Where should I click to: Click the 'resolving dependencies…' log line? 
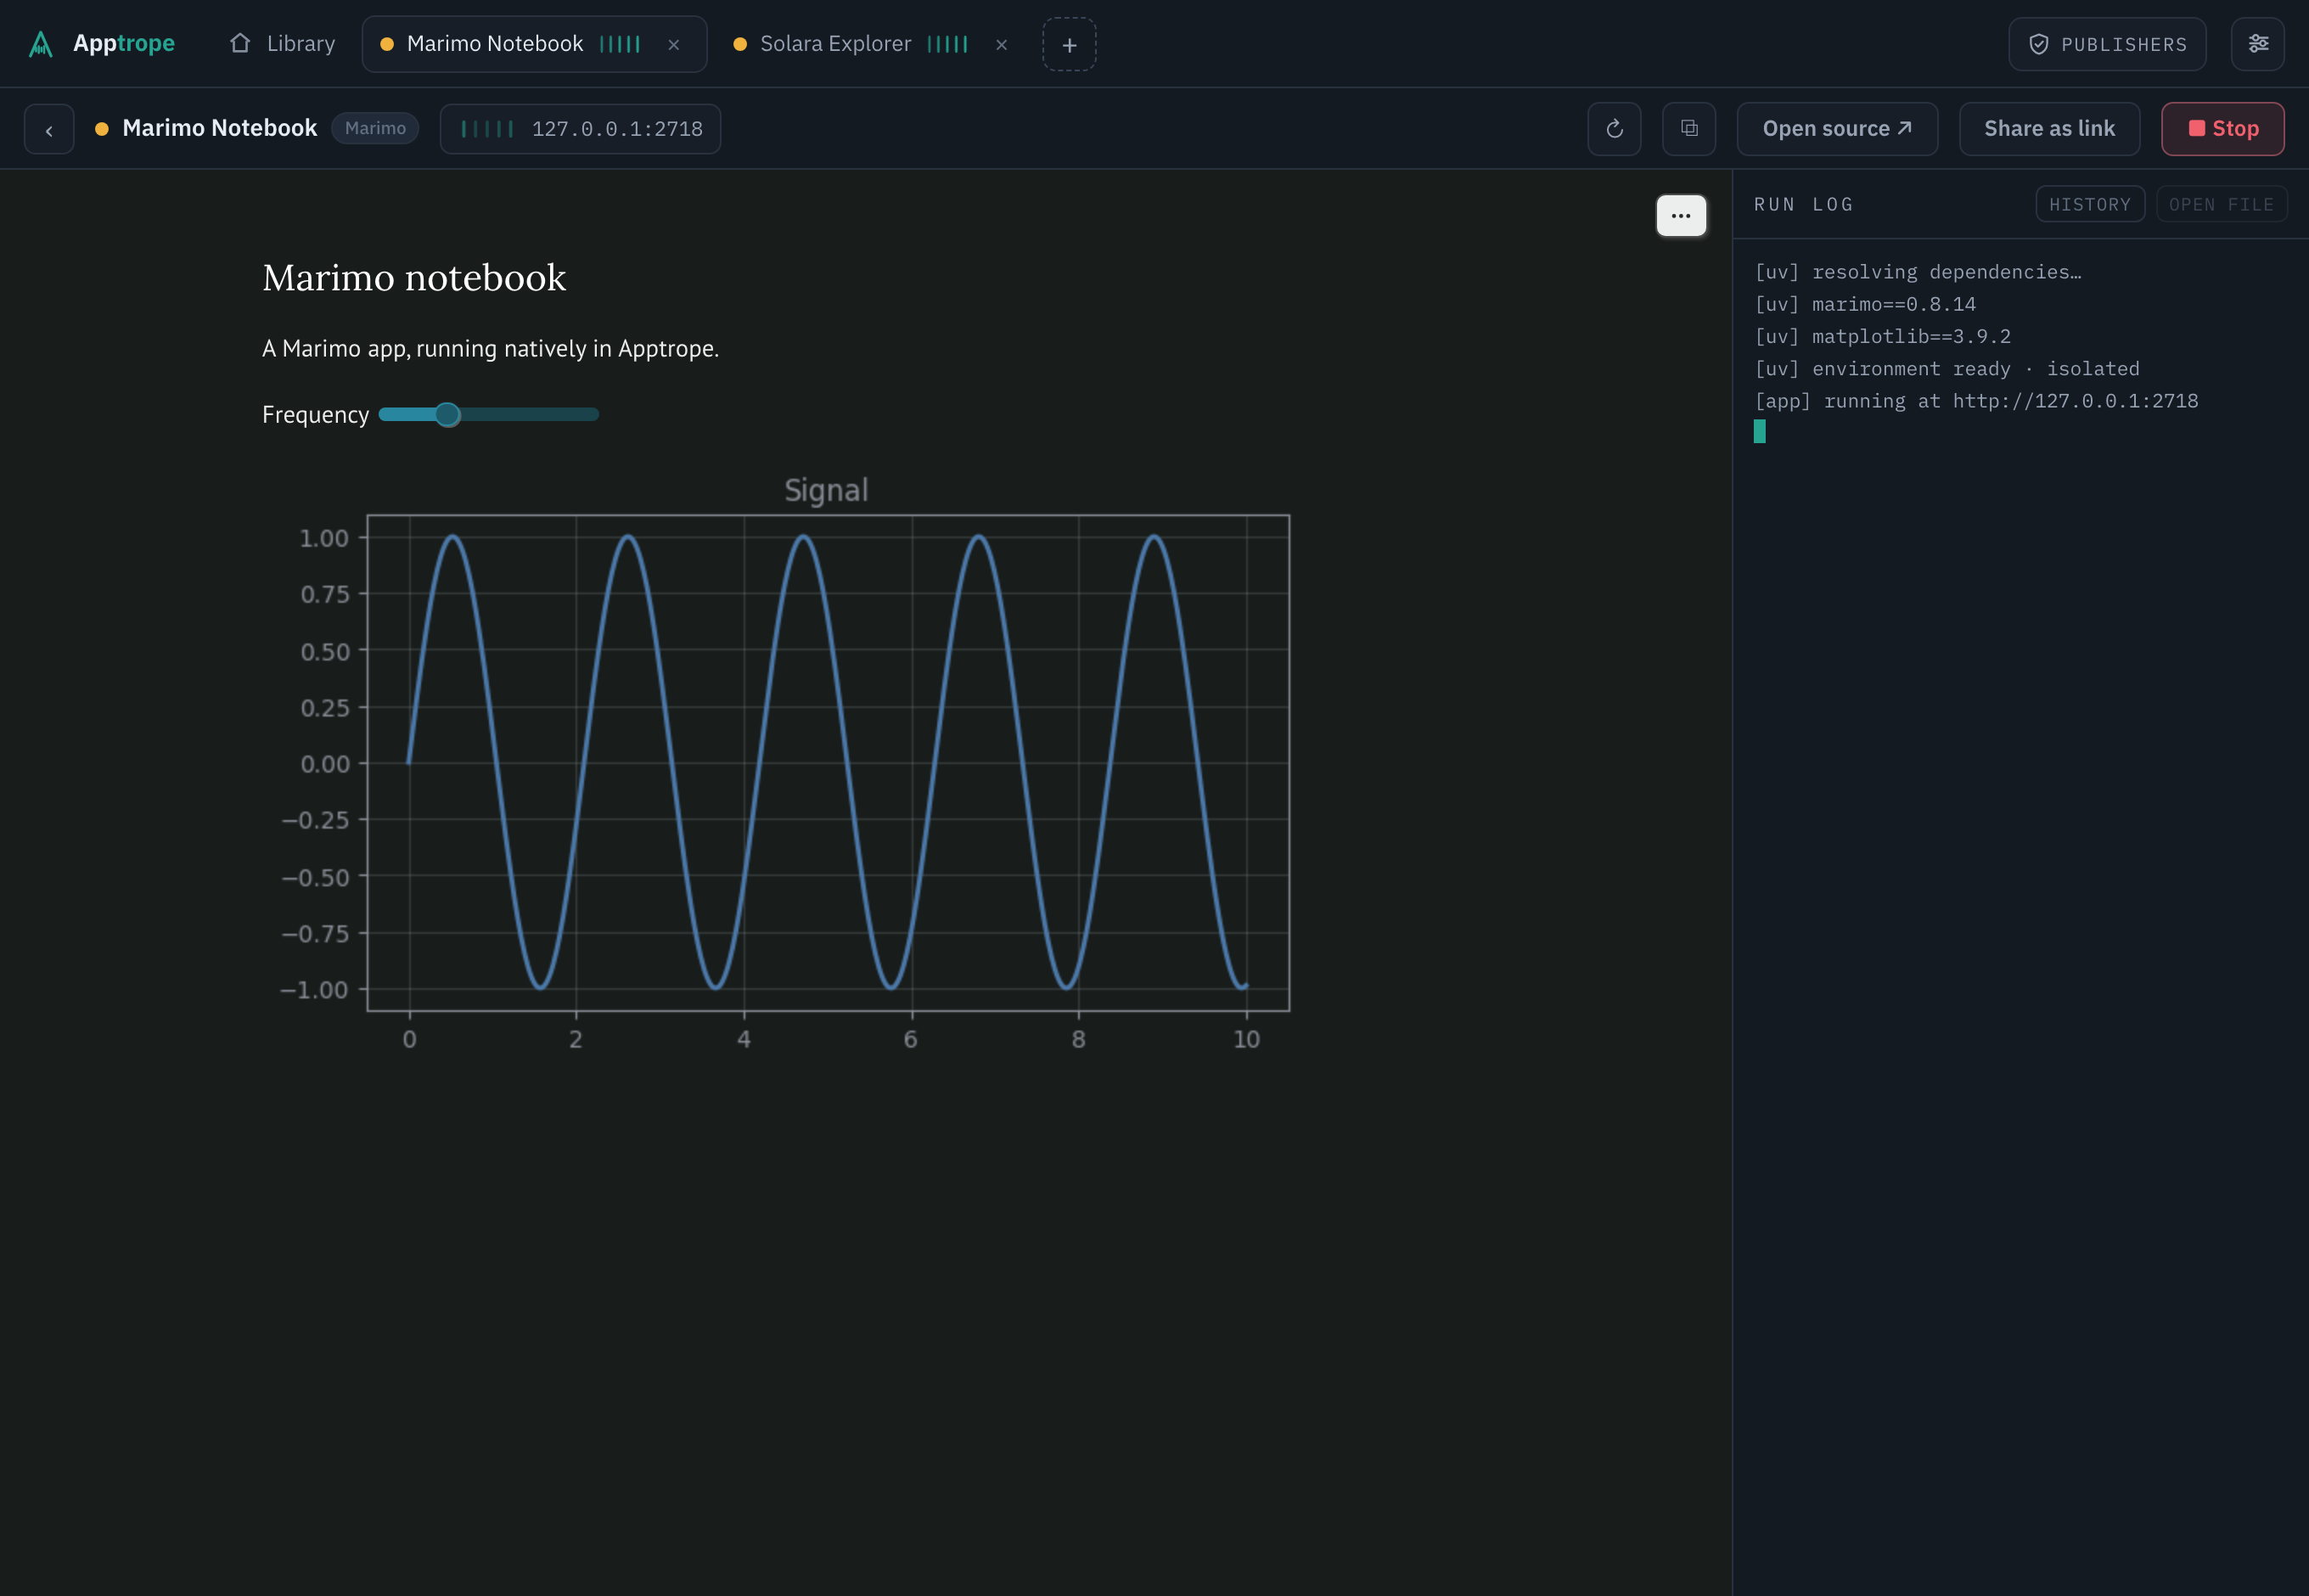click(1918, 272)
